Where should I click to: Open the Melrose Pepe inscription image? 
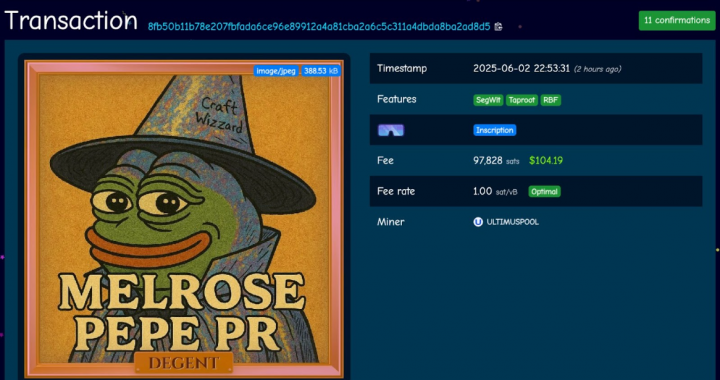tap(184, 218)
